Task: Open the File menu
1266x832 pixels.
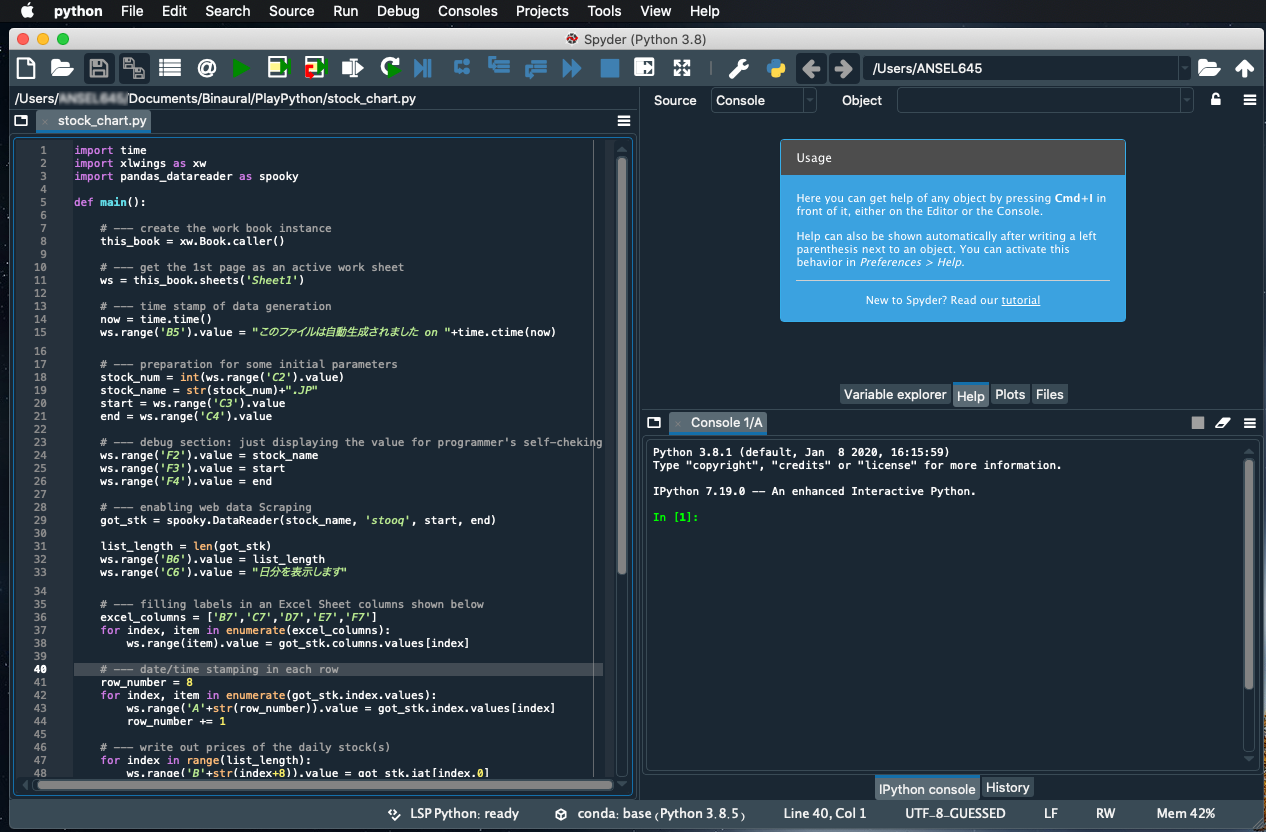Action: 132,11
